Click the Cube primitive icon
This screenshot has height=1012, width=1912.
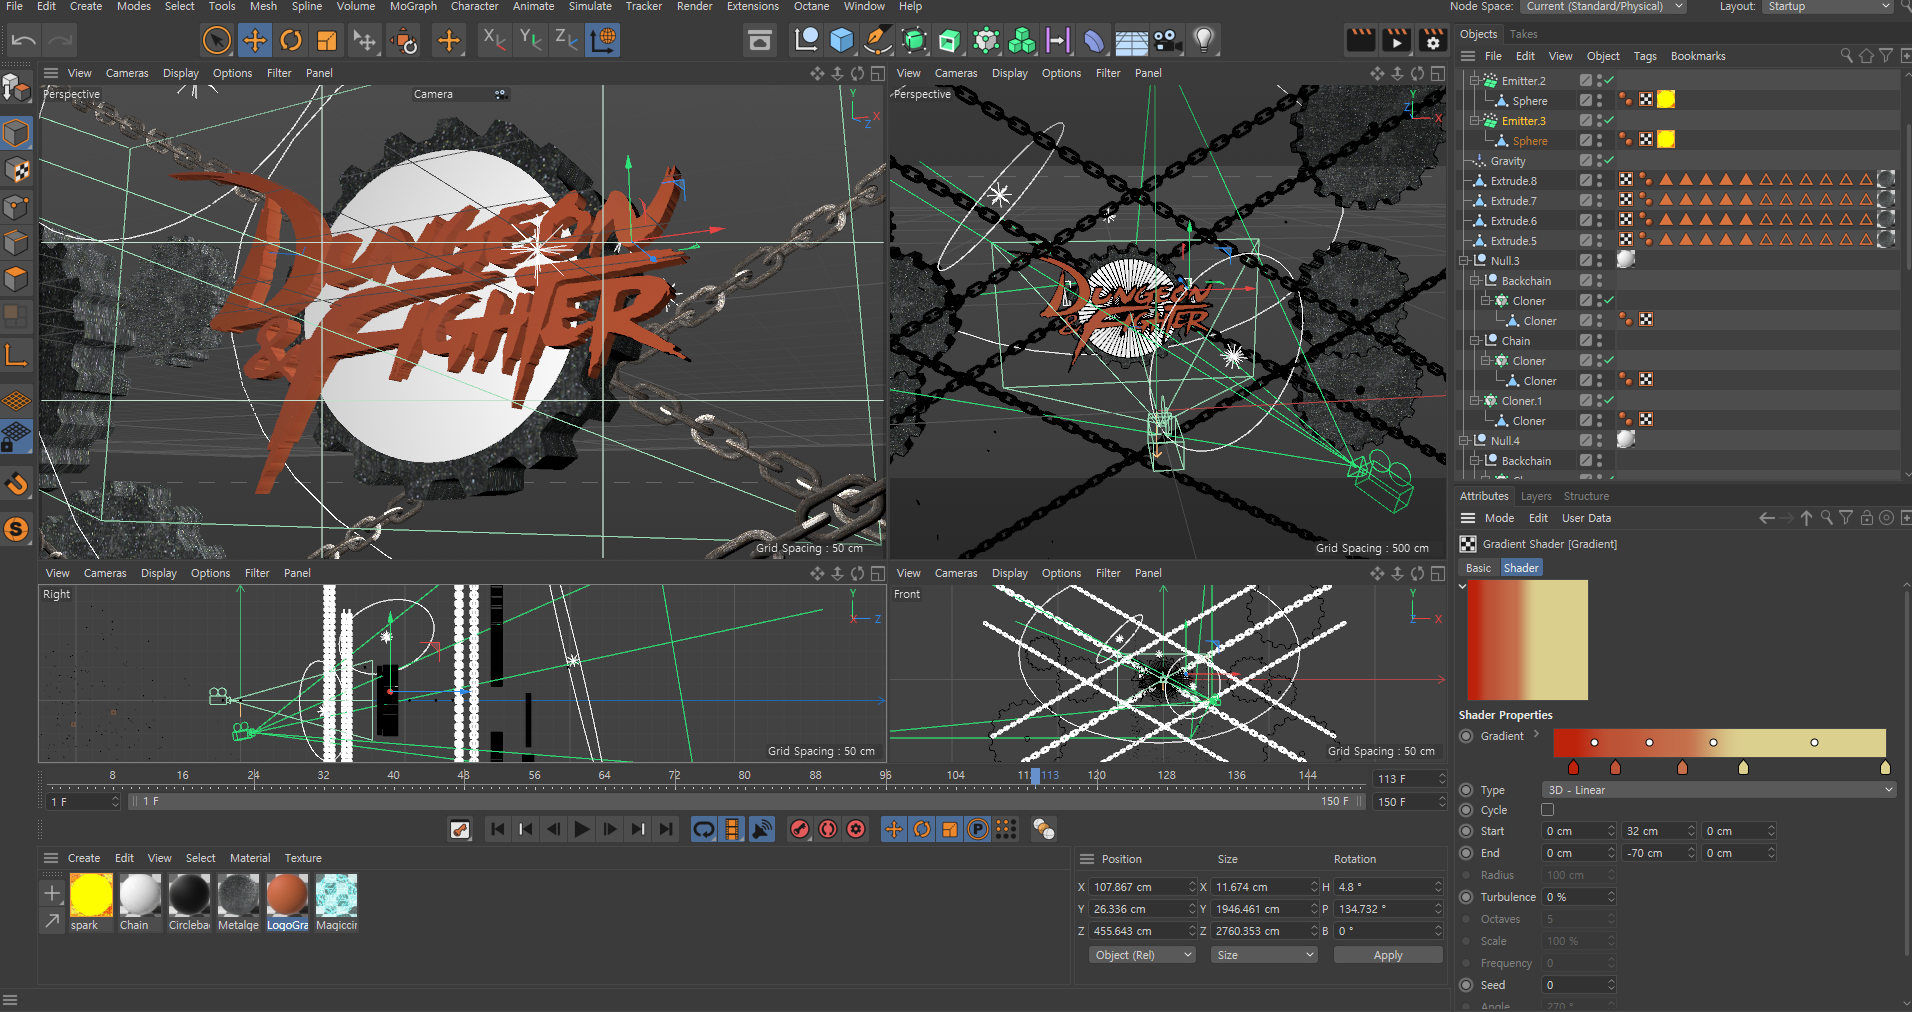842,40
